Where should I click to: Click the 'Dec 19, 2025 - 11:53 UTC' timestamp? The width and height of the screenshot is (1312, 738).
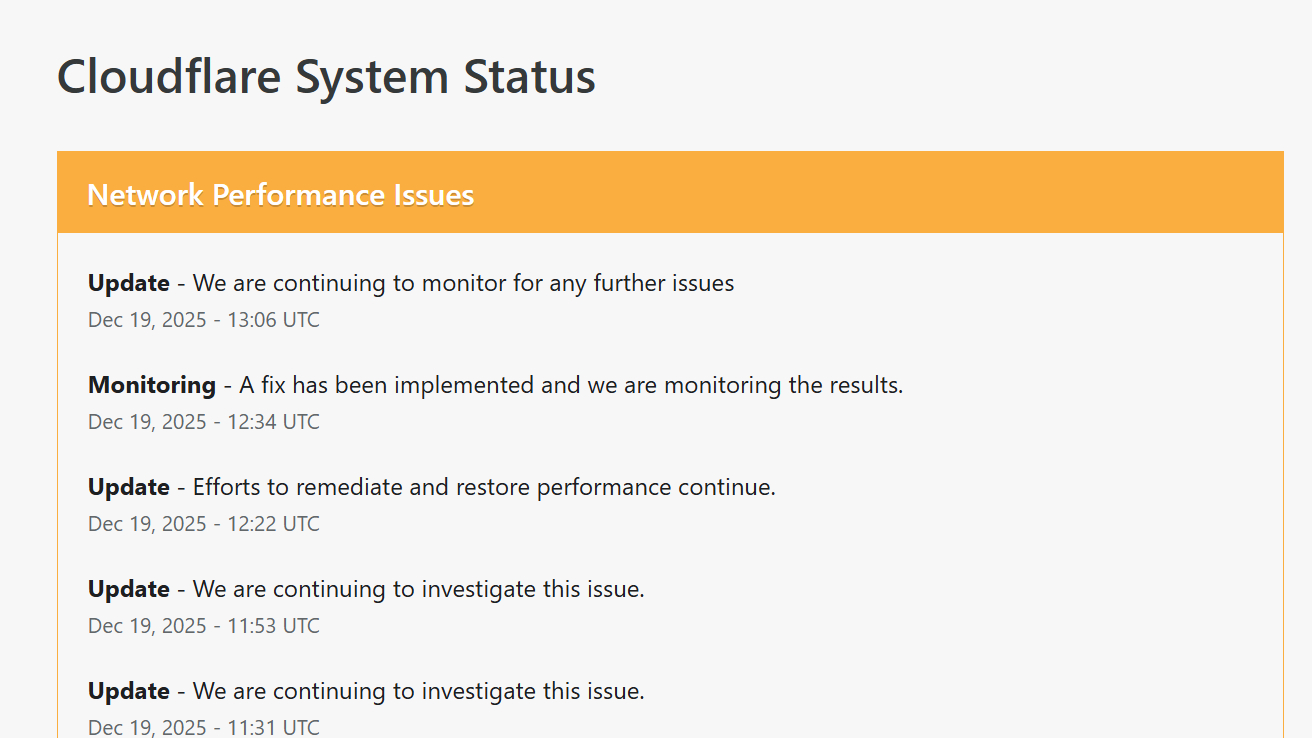click(204, 626)
